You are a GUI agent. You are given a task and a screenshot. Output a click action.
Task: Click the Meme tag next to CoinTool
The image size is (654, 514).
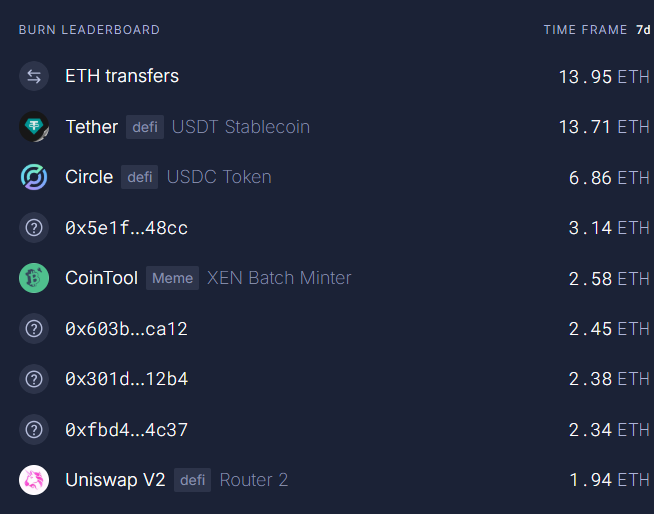172,278
